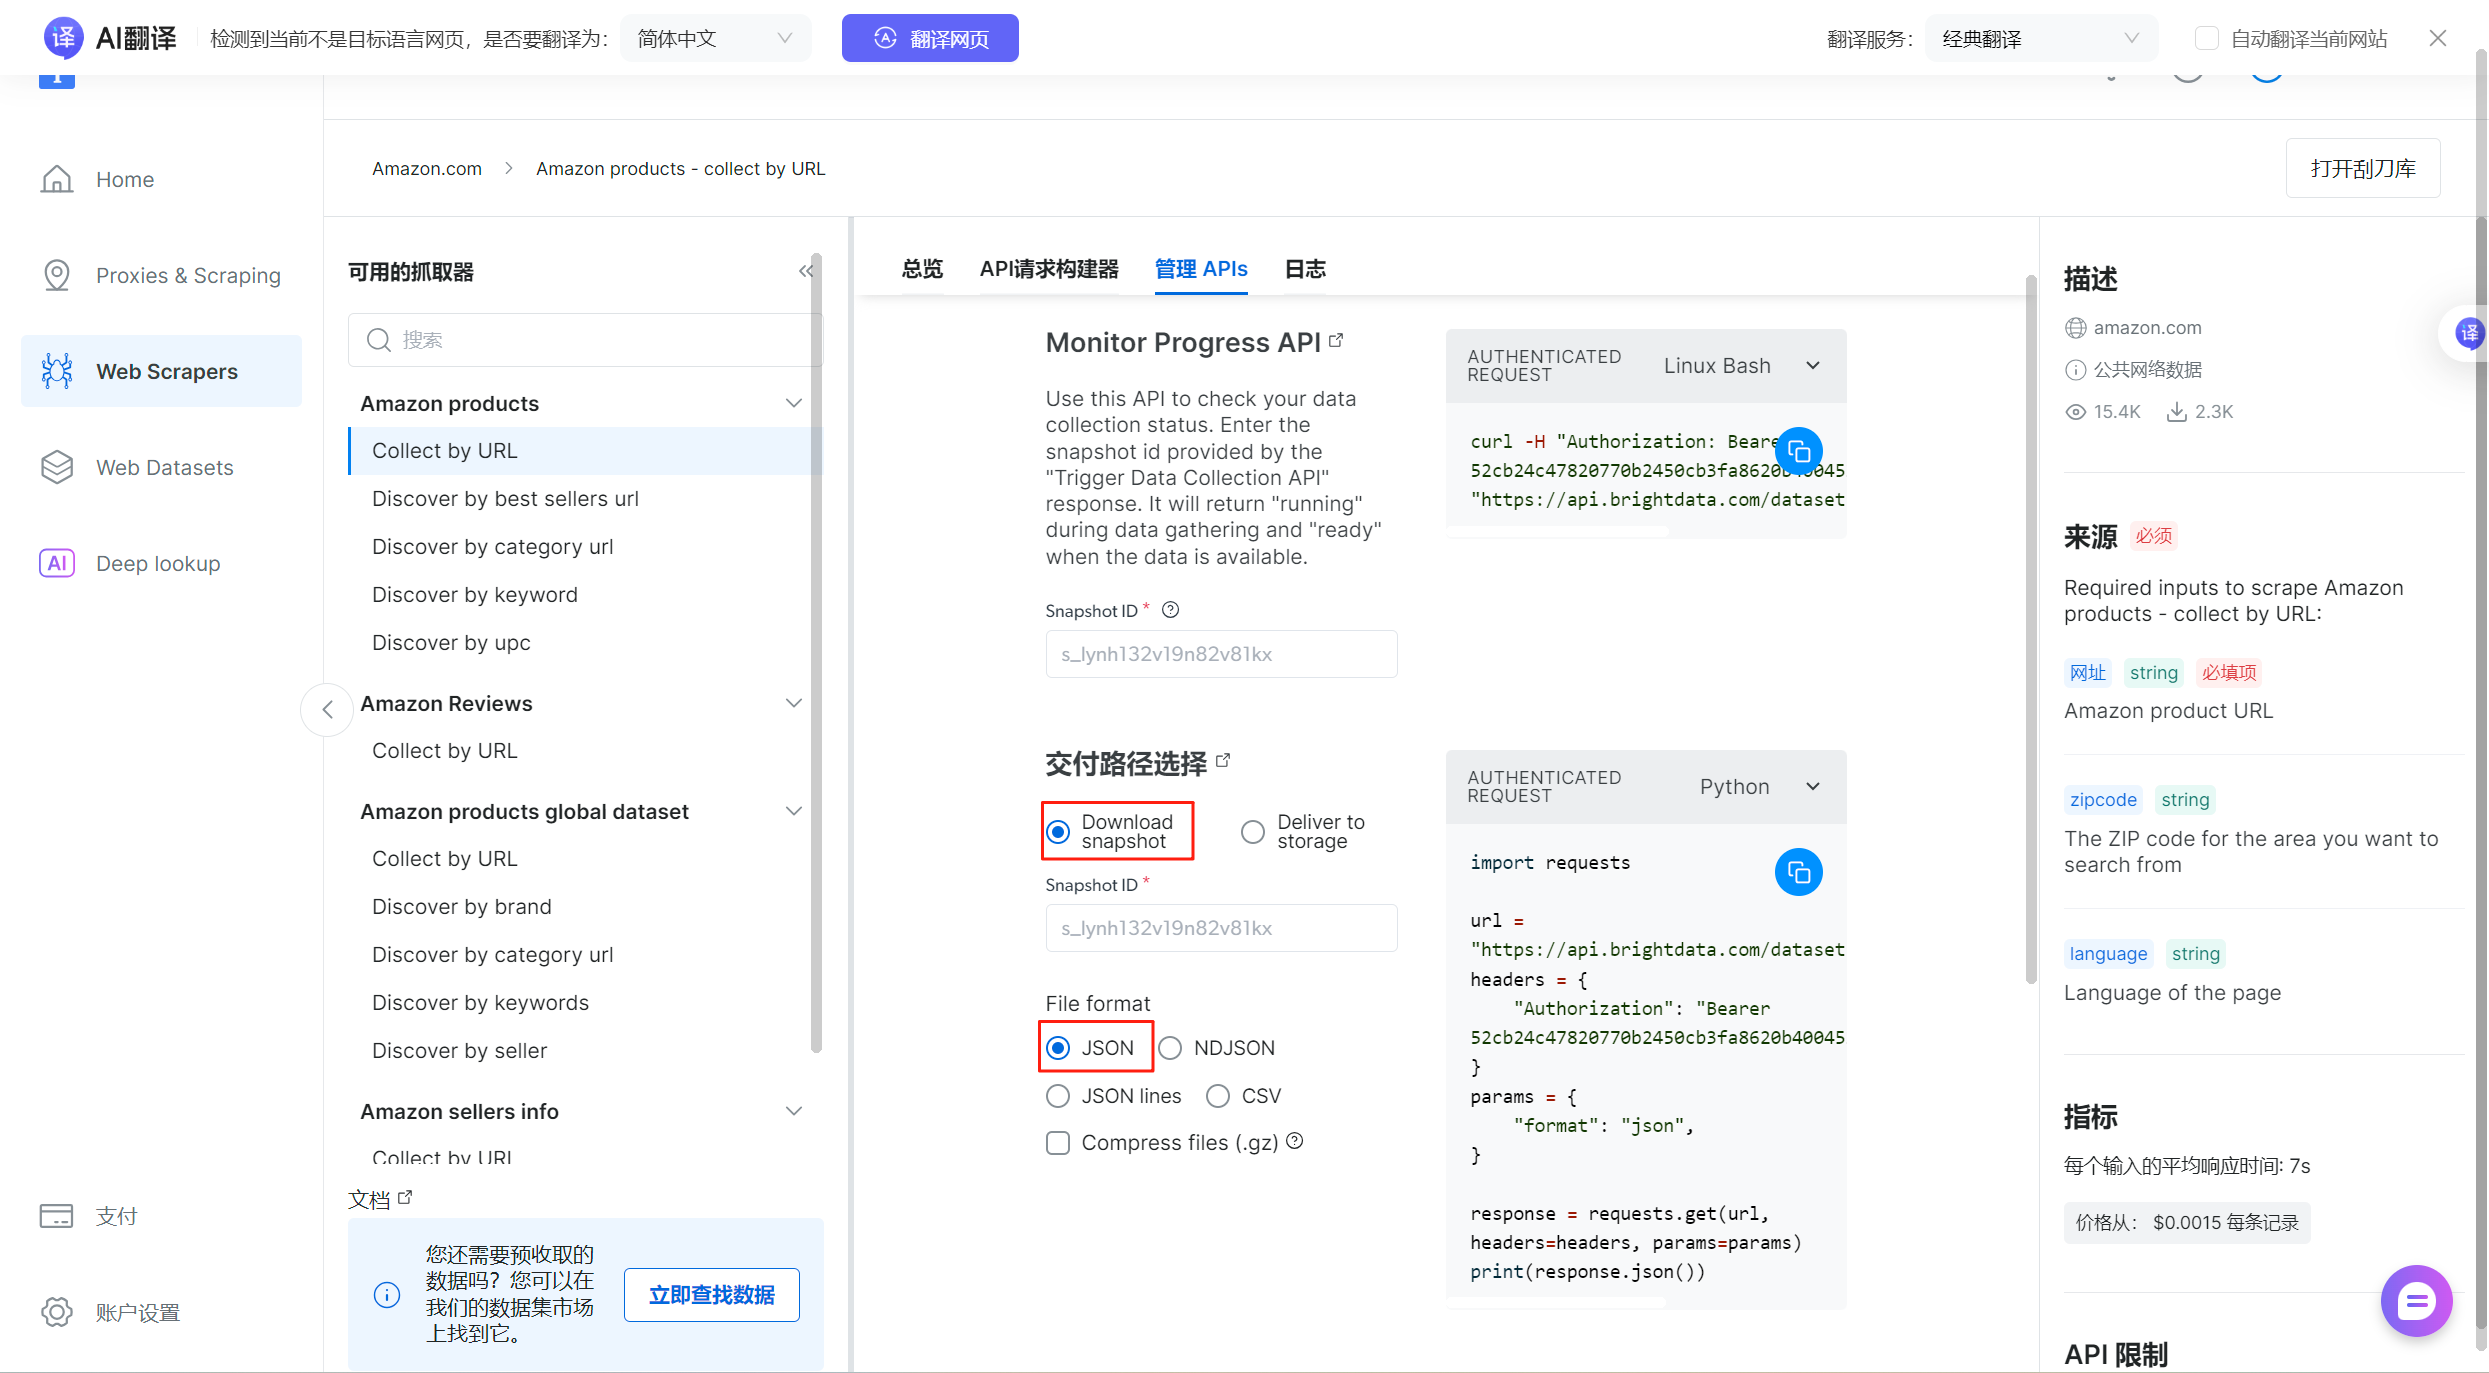Select Discover by upc scraper
Viewport: 2489px width, 1373px height.
451,642
